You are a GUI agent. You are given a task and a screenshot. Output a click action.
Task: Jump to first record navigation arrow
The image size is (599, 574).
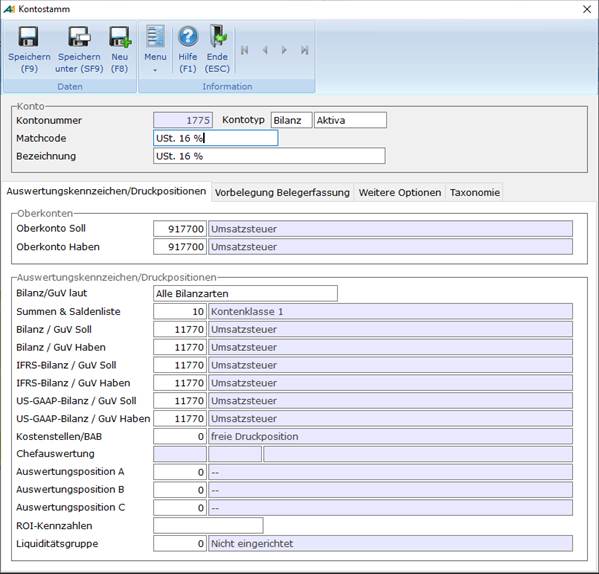pos(244,50)
